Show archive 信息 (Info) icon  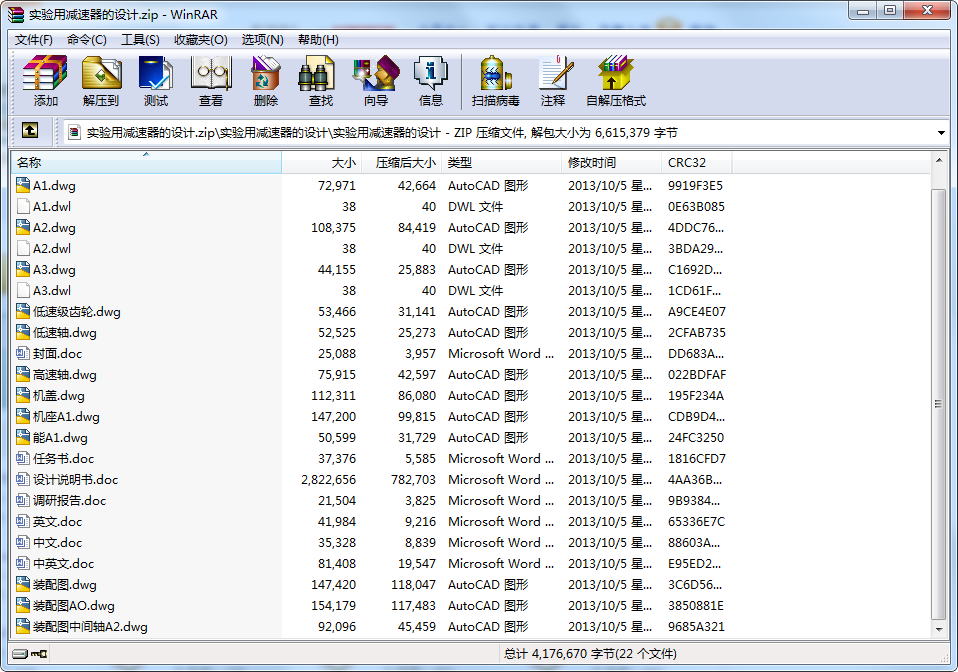tap(431, 80)
